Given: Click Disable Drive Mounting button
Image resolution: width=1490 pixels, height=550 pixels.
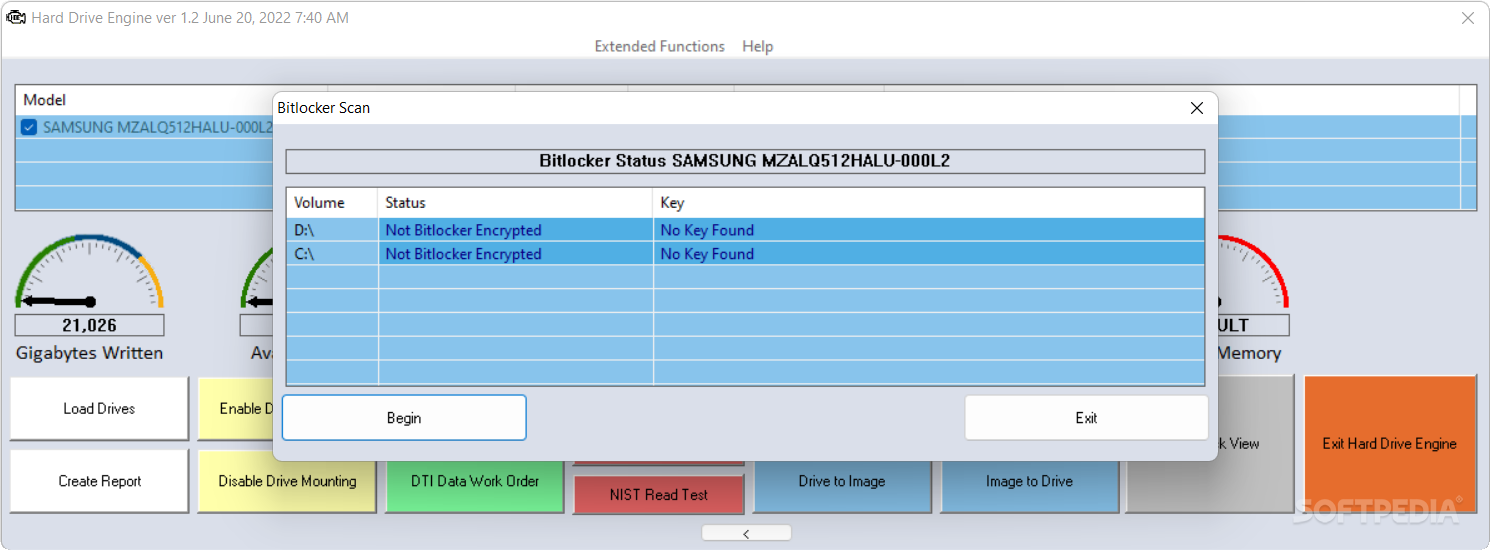Looking at the screenshot, I should point(287,481).
